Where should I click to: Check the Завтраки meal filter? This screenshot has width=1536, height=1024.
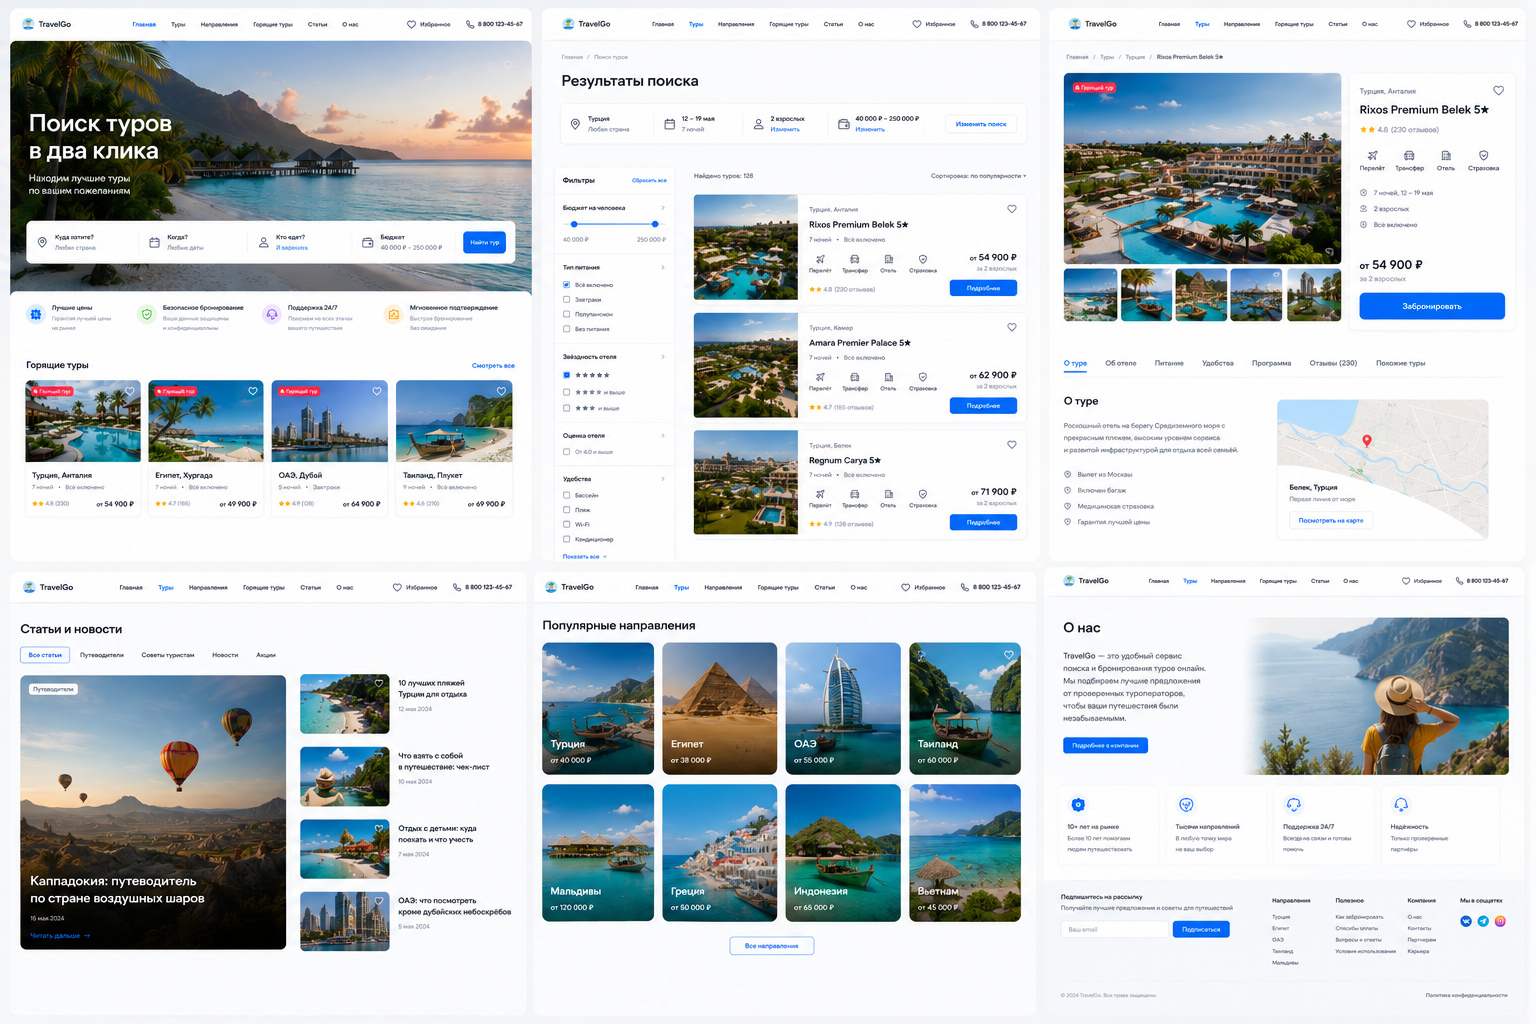coord(566,299)
